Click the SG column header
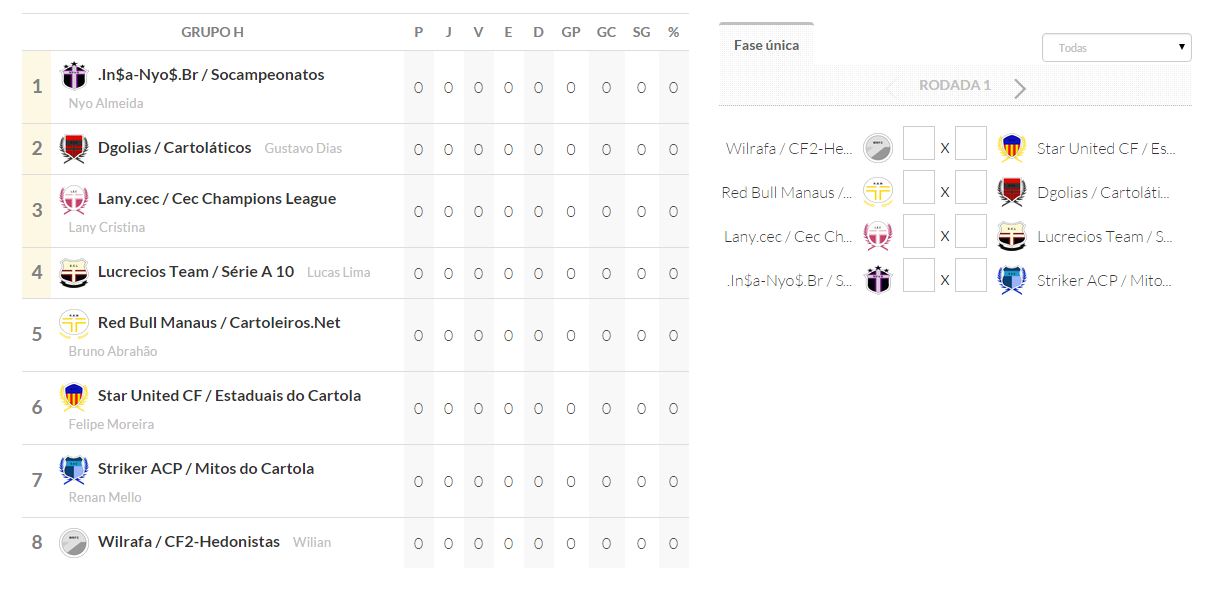 coord(641,32)
